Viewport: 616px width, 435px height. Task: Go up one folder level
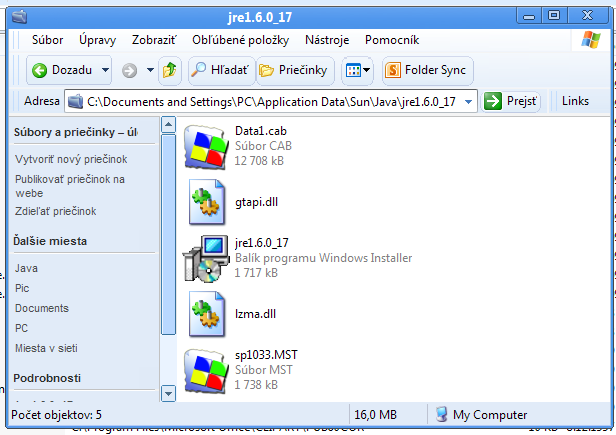(x=170, y=70)
